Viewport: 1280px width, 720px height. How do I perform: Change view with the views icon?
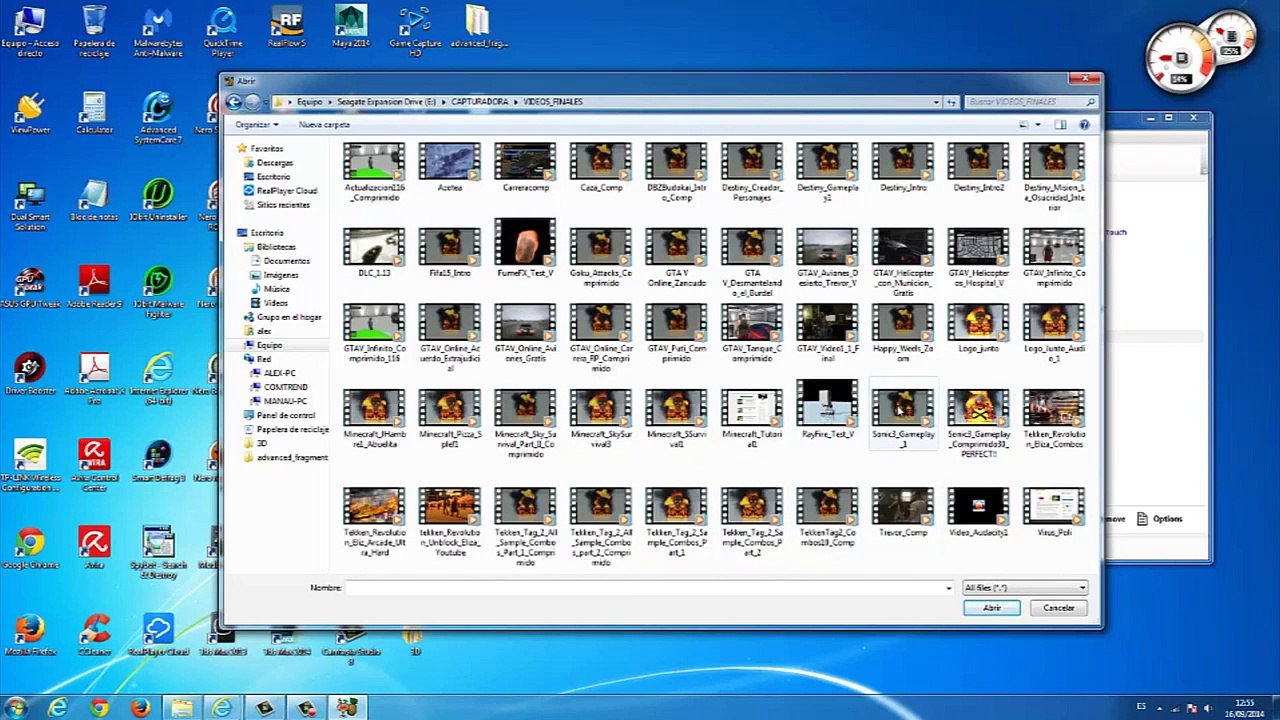point(1023,125)
